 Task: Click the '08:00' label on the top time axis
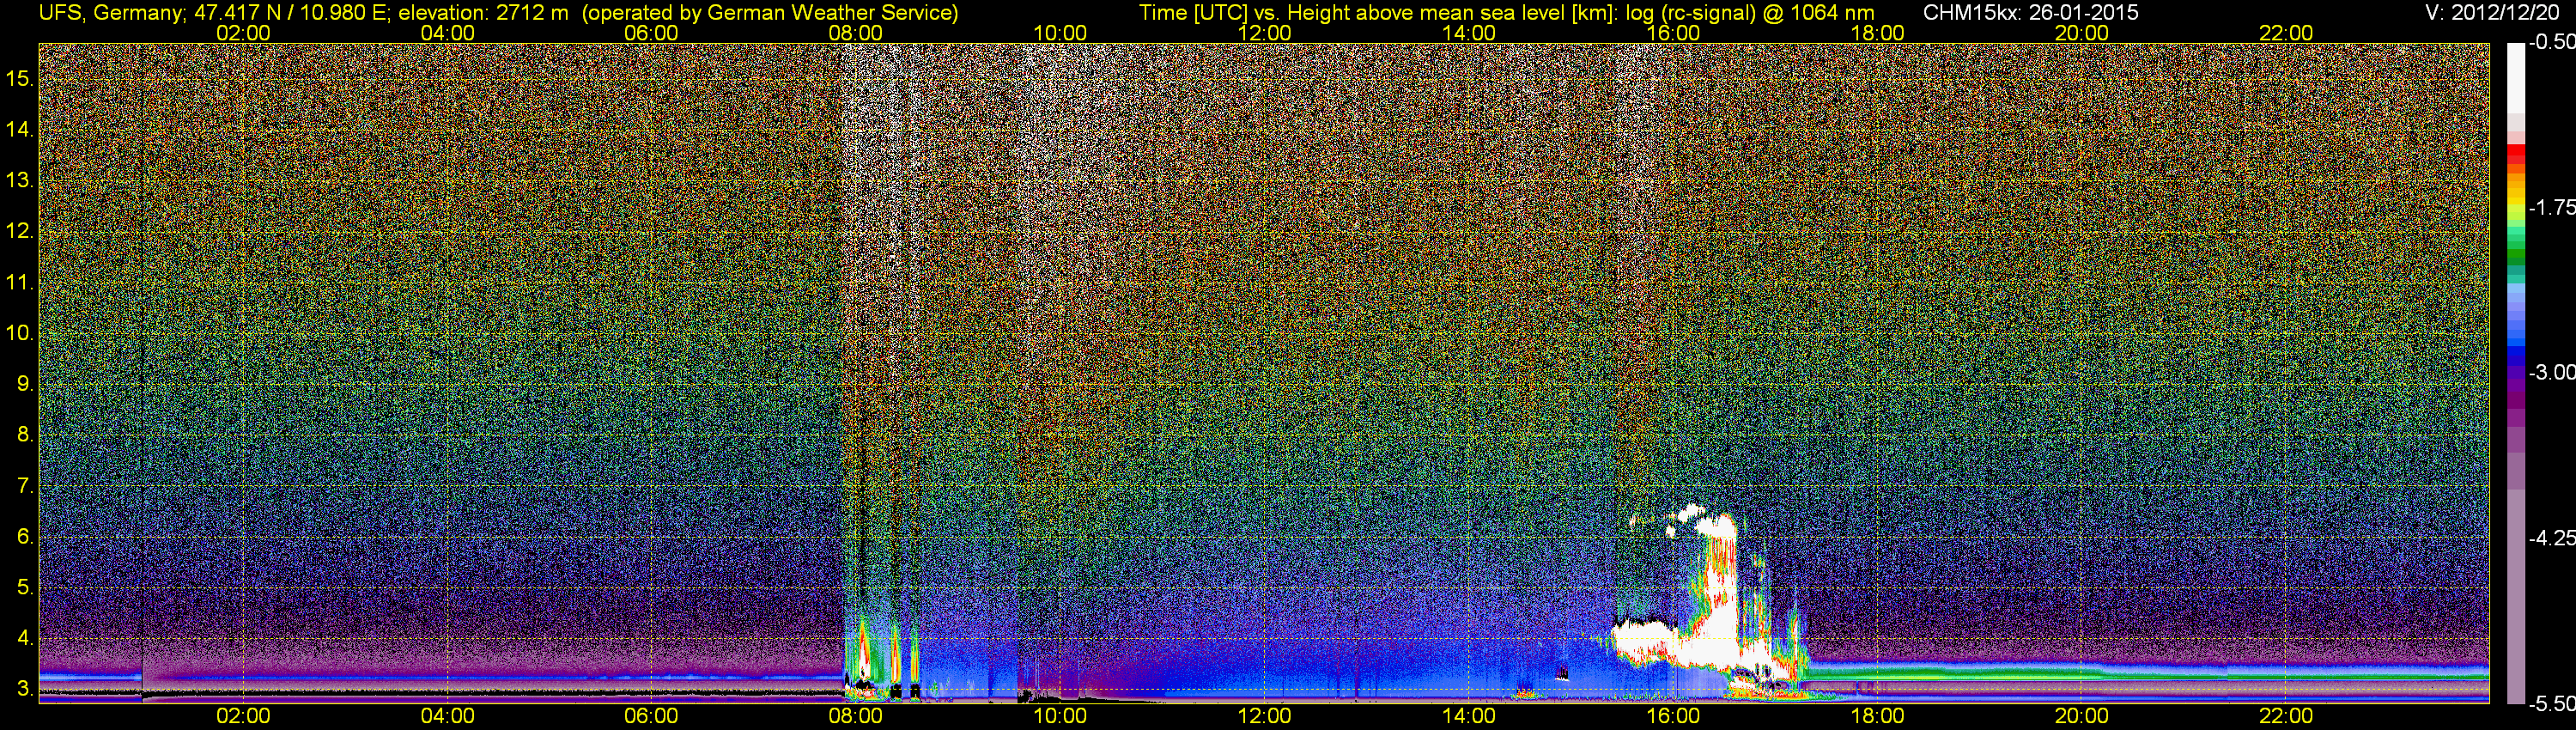coord(856,33)
